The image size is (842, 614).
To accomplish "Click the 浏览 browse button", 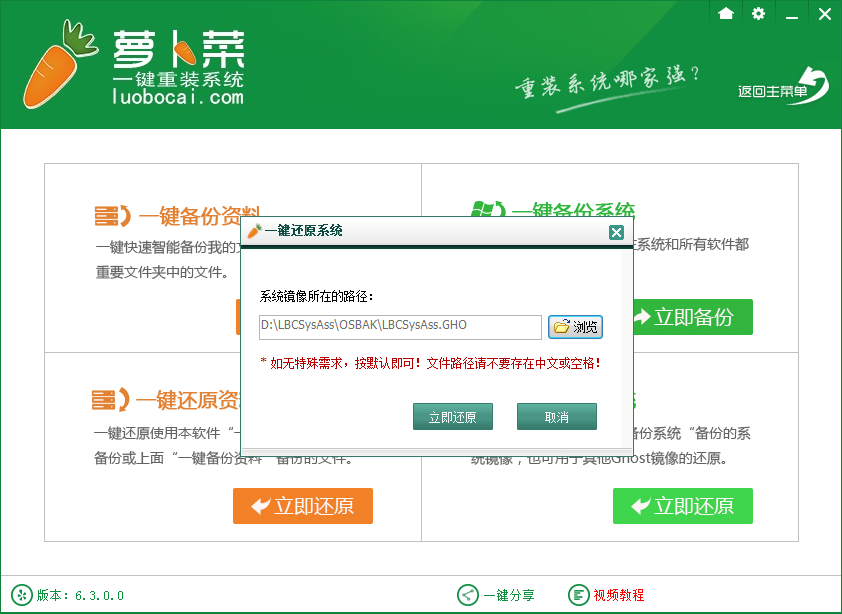I will (575, 327).
